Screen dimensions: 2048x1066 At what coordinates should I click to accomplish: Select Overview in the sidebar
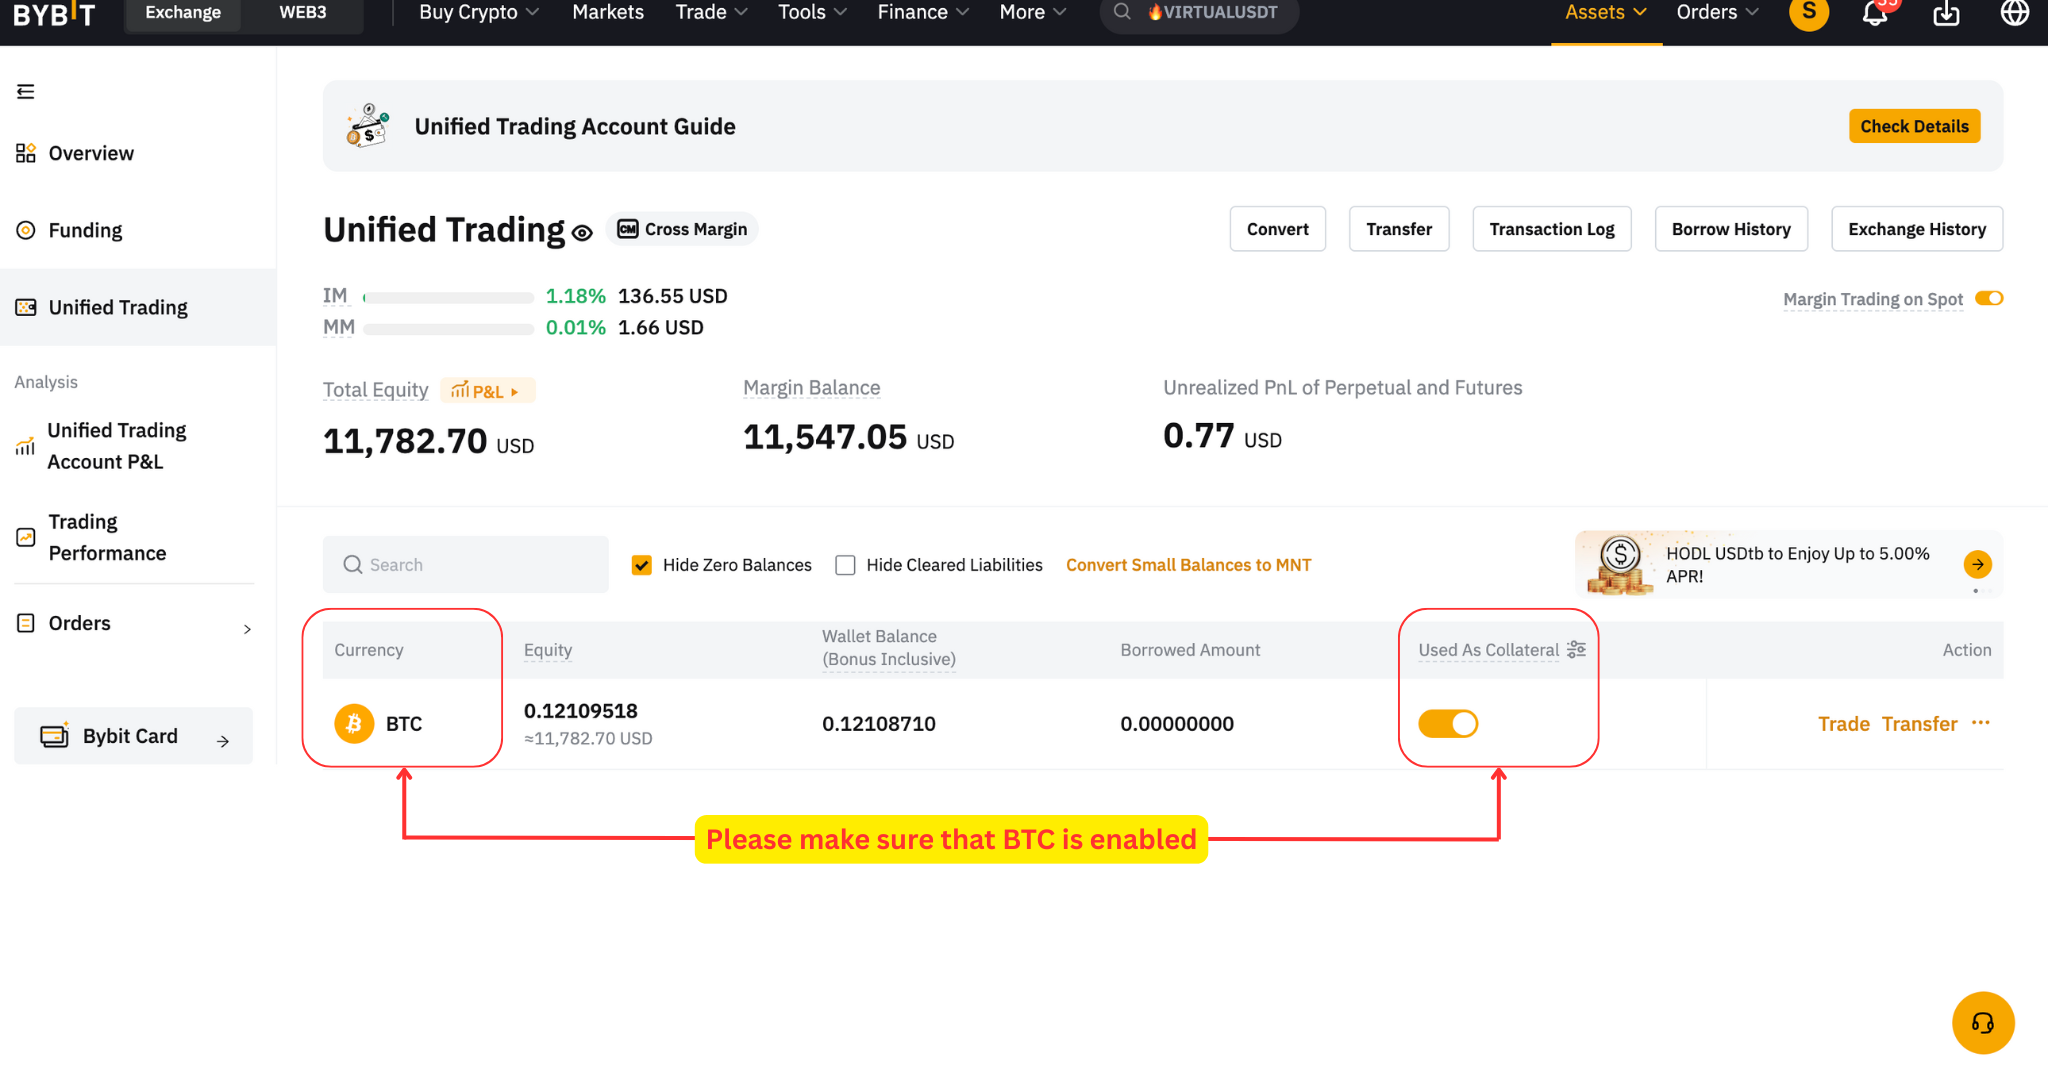(x=138, y=153)
